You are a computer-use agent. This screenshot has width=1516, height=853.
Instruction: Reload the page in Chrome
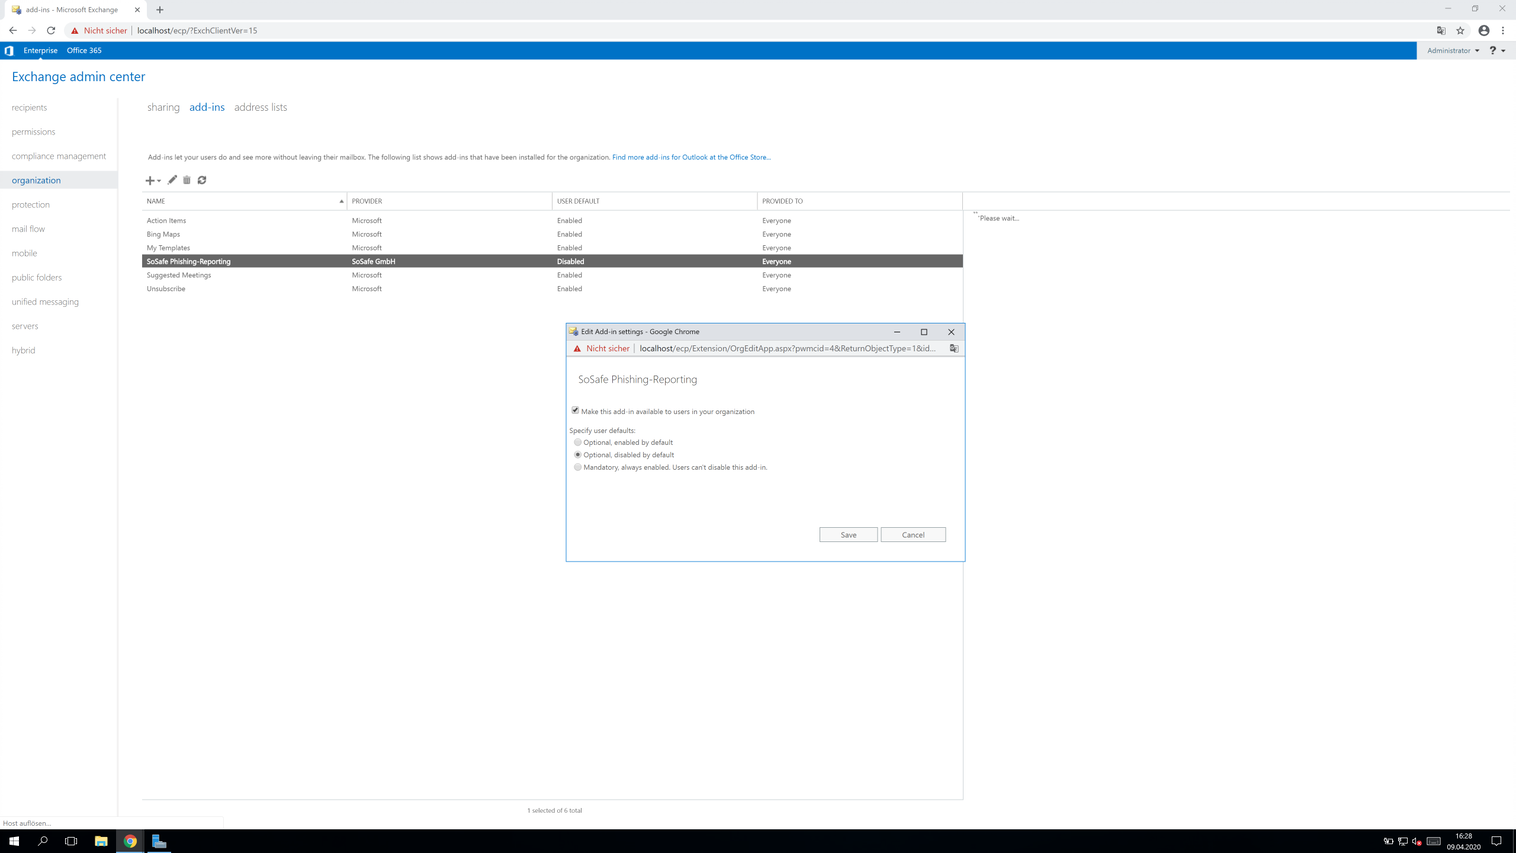click(51, 31)
